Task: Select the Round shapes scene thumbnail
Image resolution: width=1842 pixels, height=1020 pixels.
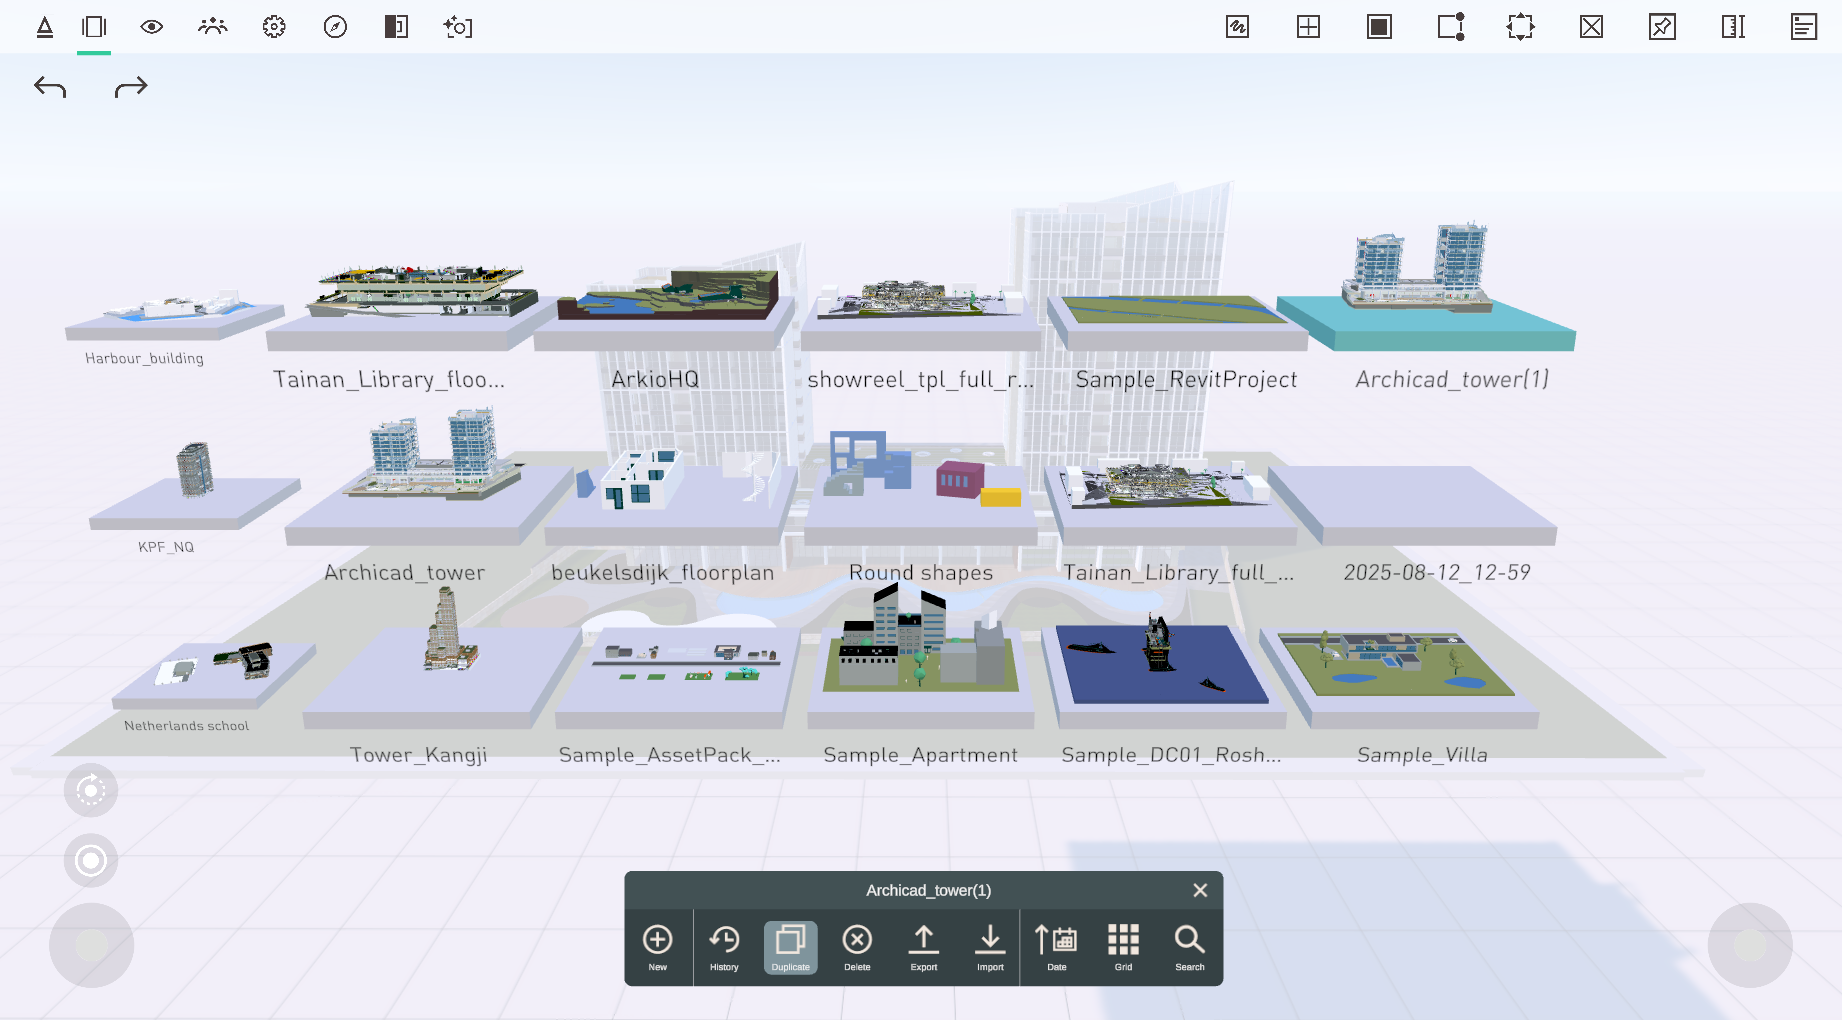Action: (x=922, y=489)
